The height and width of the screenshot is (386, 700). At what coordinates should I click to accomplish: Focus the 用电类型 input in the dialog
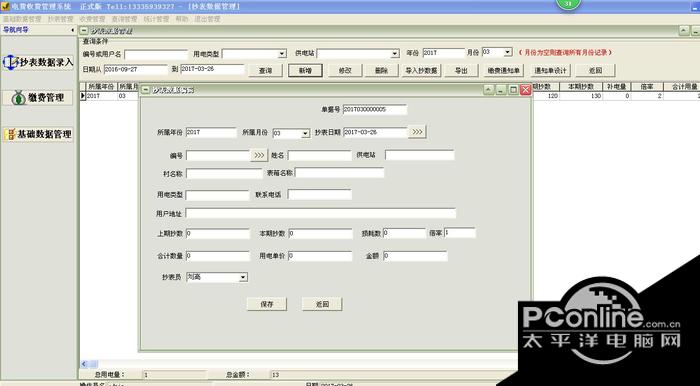(217, 195)
